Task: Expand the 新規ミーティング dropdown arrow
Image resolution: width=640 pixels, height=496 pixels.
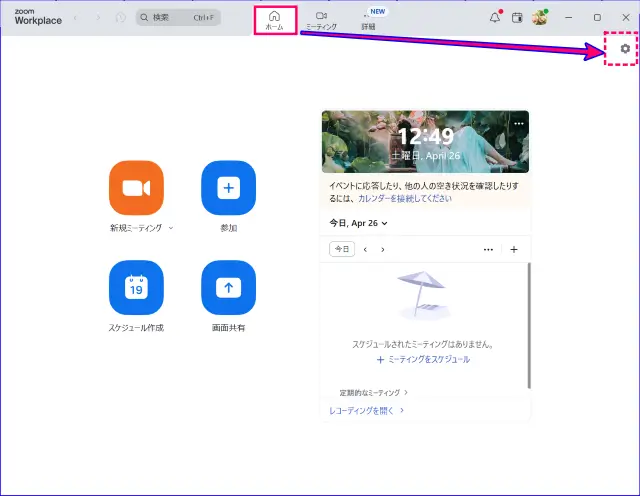Action: click(x=171, y=228)
